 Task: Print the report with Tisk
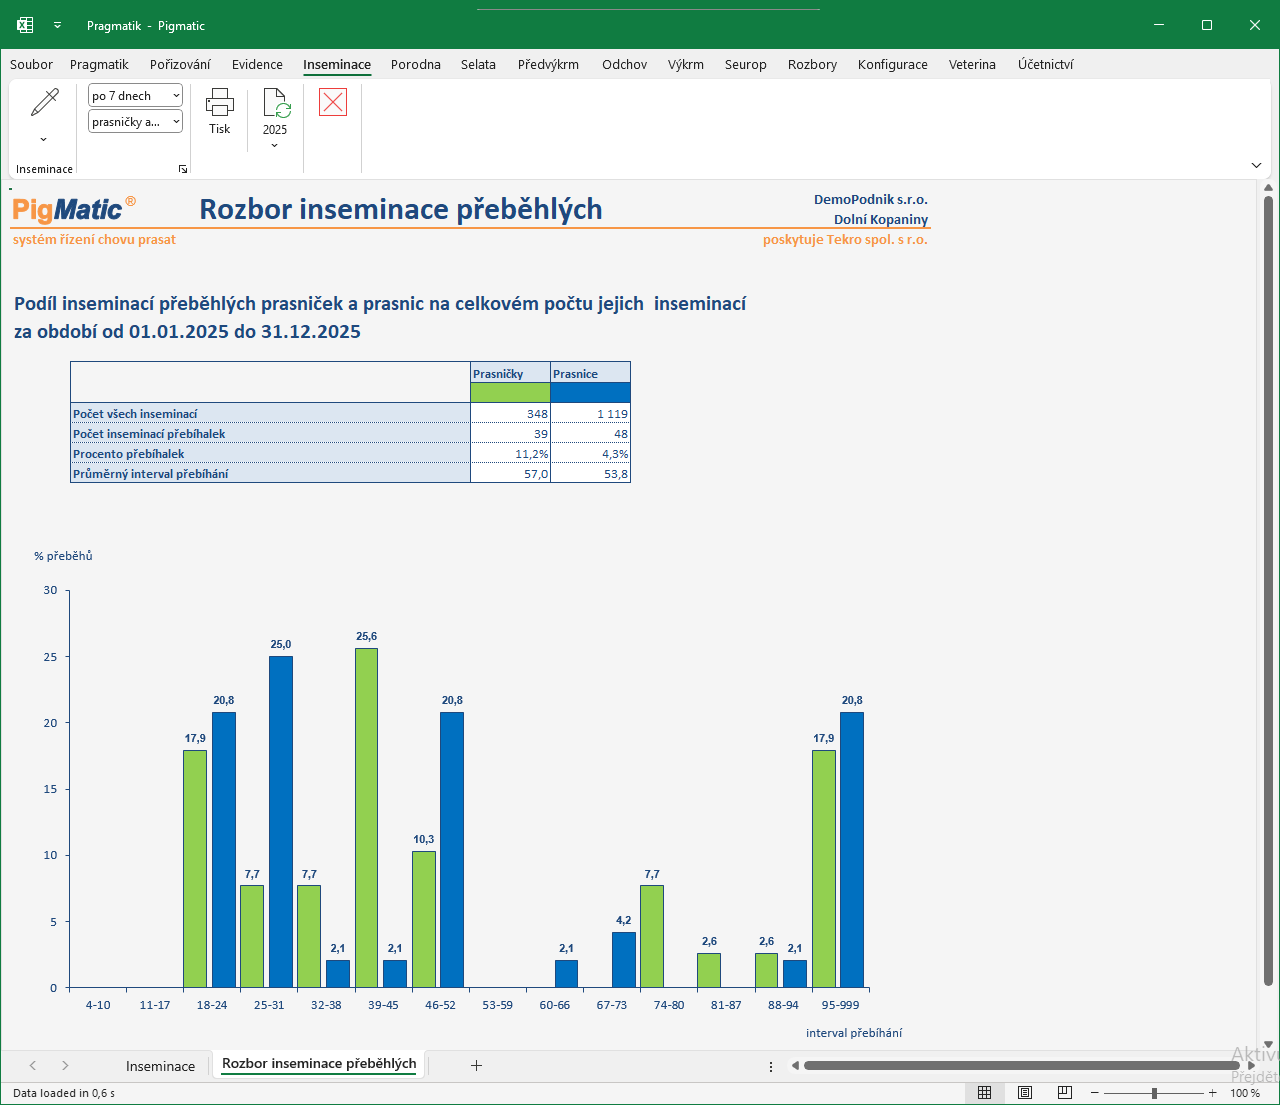tap(220, 111)
